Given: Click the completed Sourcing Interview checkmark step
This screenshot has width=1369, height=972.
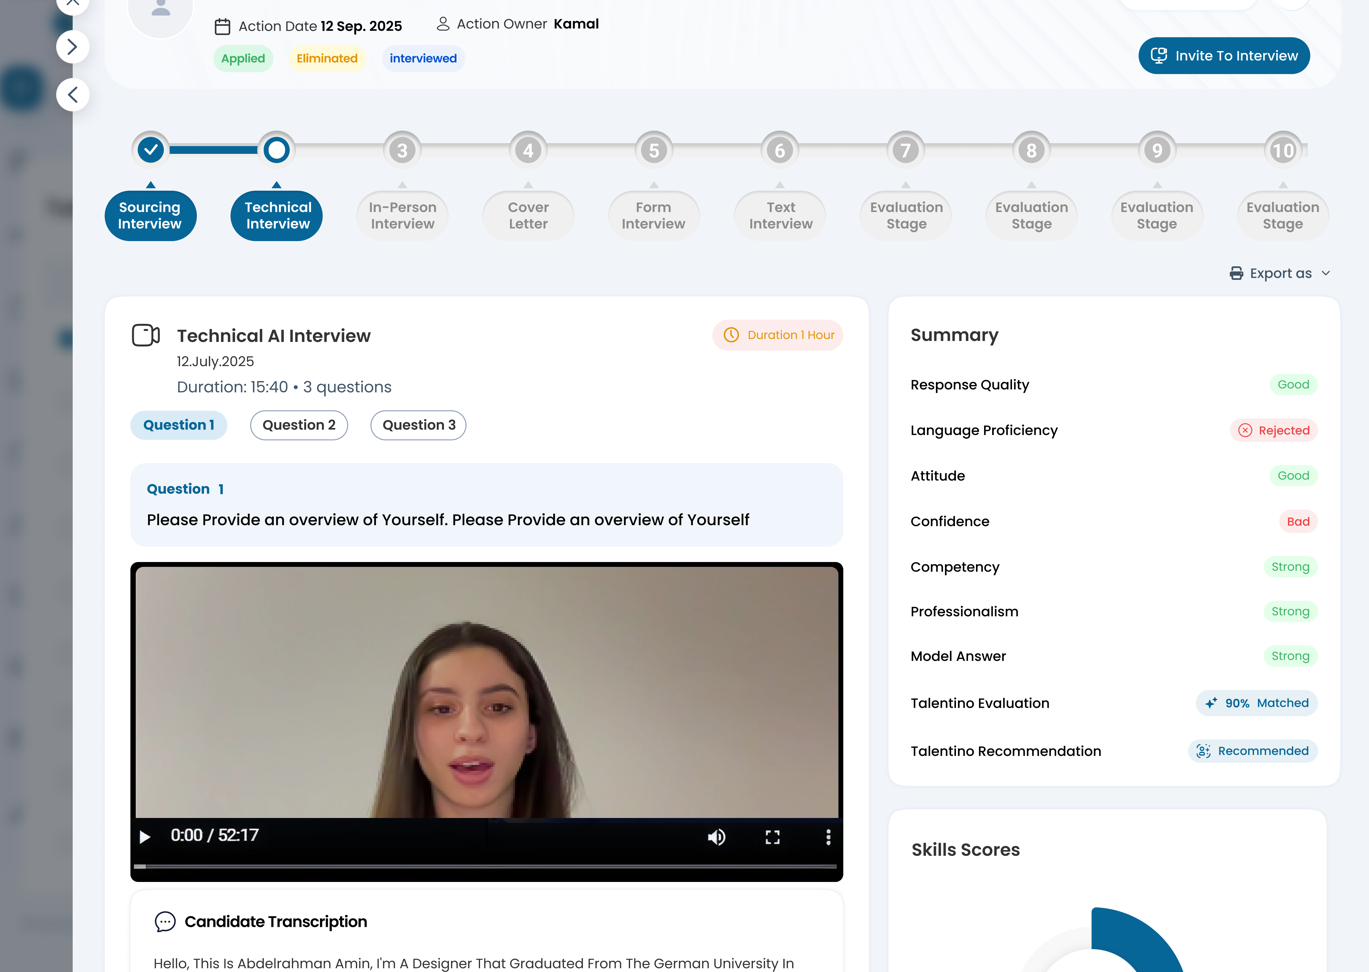Looking at the screenshot, I should pos(151,150).
